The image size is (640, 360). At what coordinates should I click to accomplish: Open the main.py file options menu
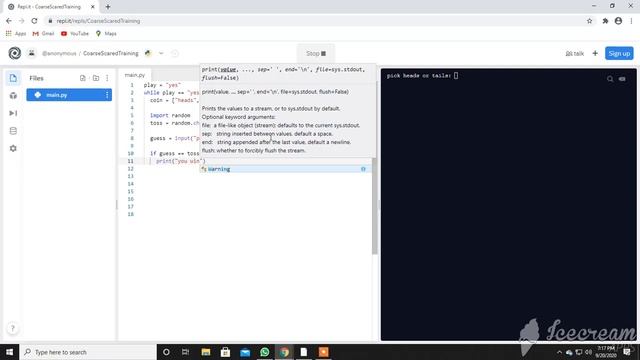[107, 95]
